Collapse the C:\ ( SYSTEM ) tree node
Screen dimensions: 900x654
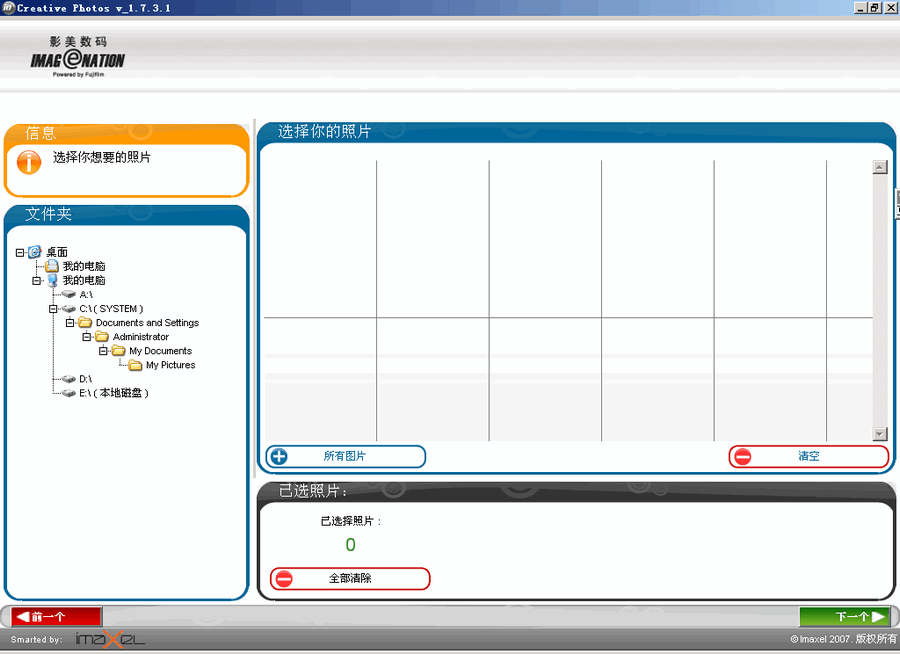[x=53, y=309]
